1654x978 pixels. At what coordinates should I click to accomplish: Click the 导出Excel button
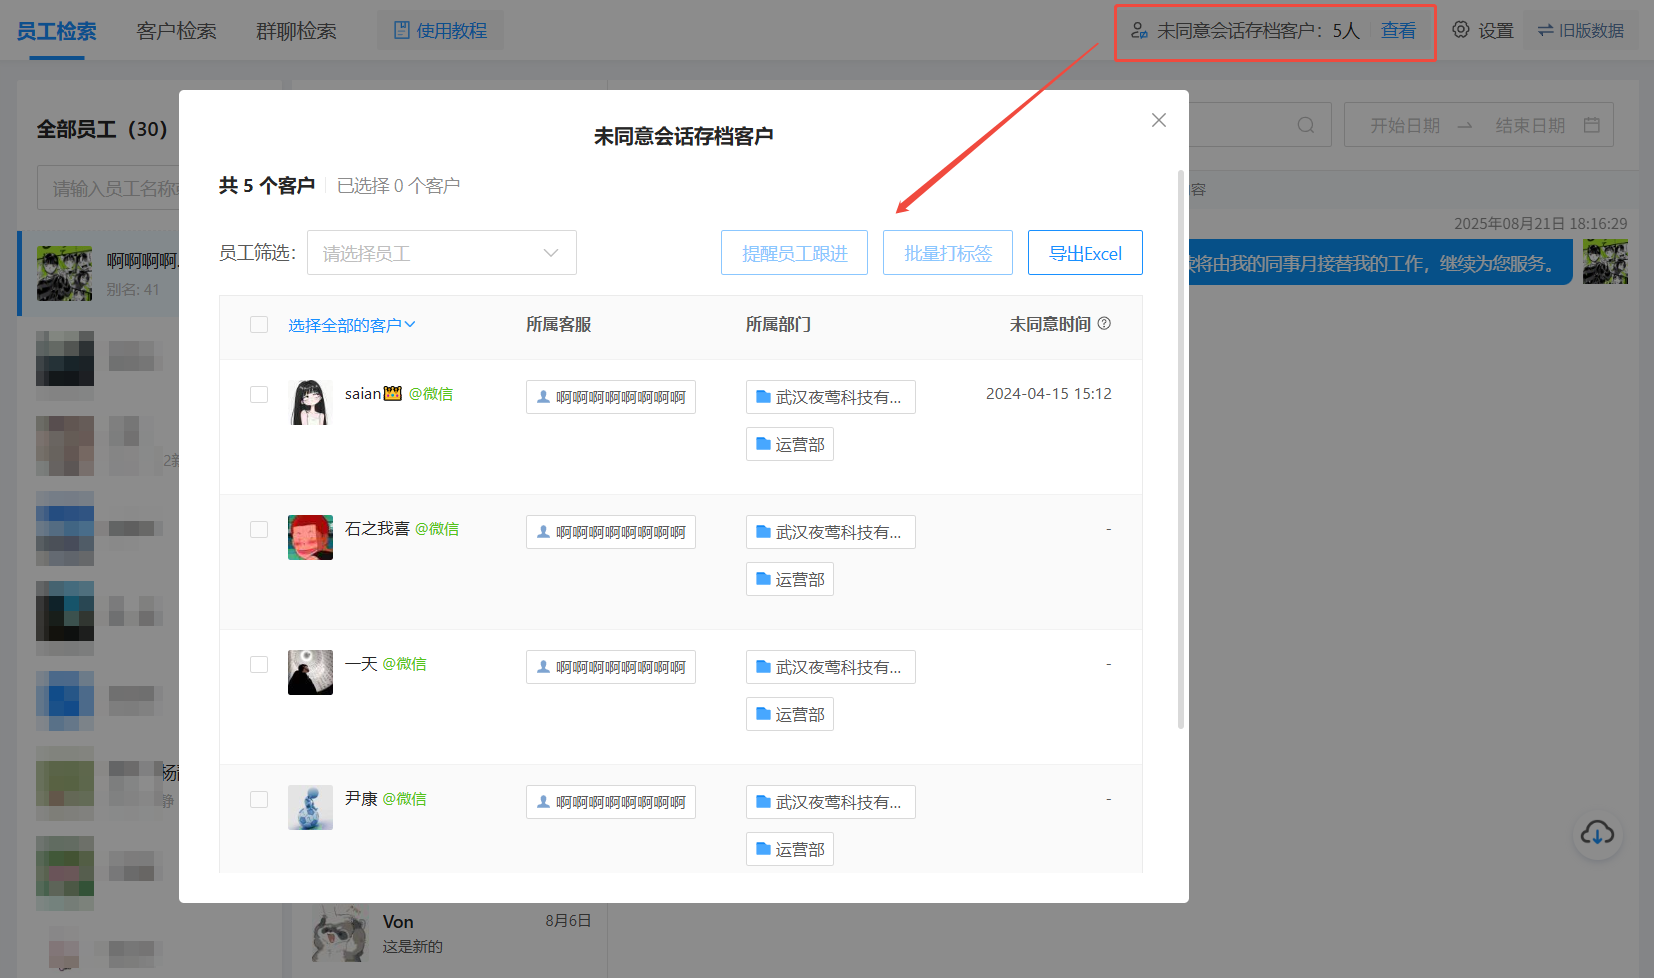pyautogui.click(x=1085, y=253)
